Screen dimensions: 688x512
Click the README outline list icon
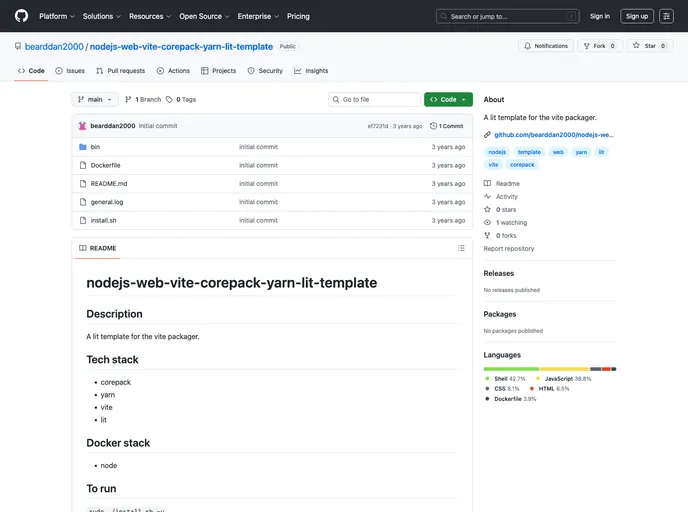pos(461,248)
